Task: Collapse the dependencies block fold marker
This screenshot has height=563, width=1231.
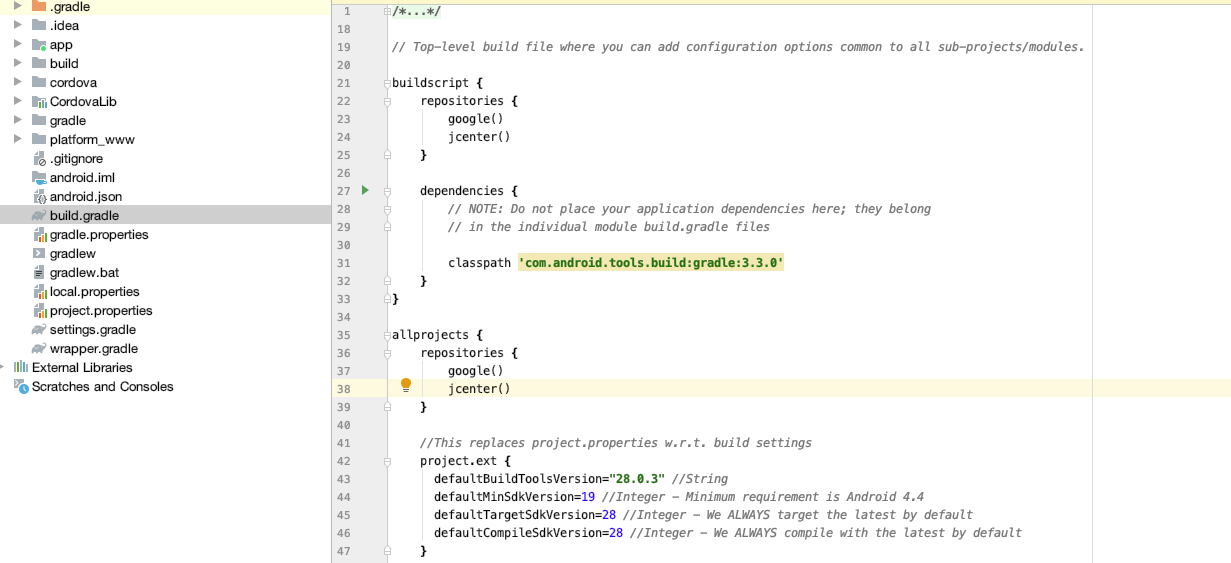Action: coord(387,191)
